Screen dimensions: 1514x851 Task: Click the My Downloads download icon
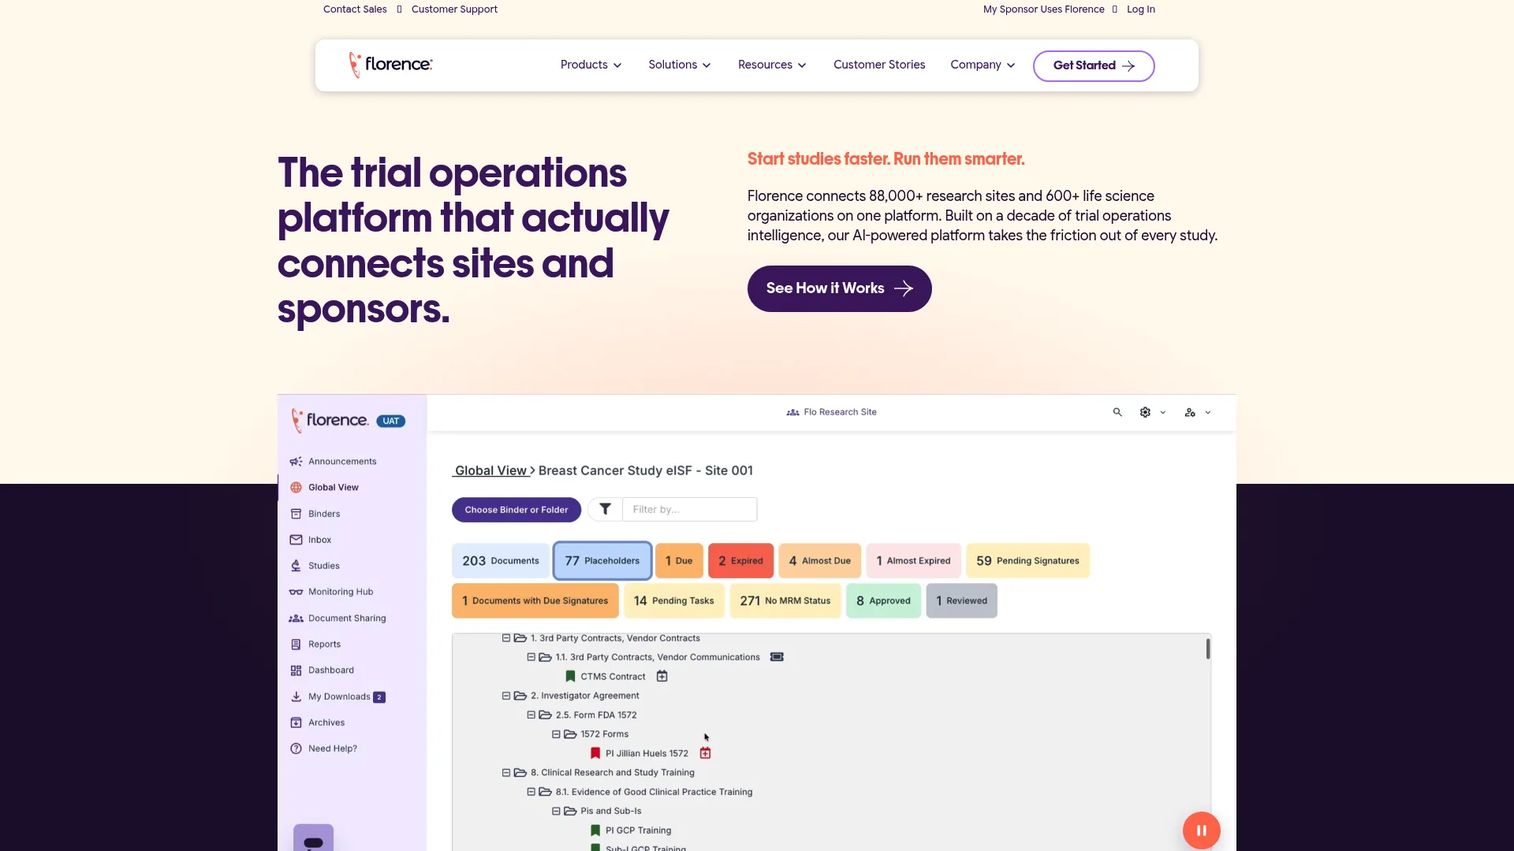point(296,697)
